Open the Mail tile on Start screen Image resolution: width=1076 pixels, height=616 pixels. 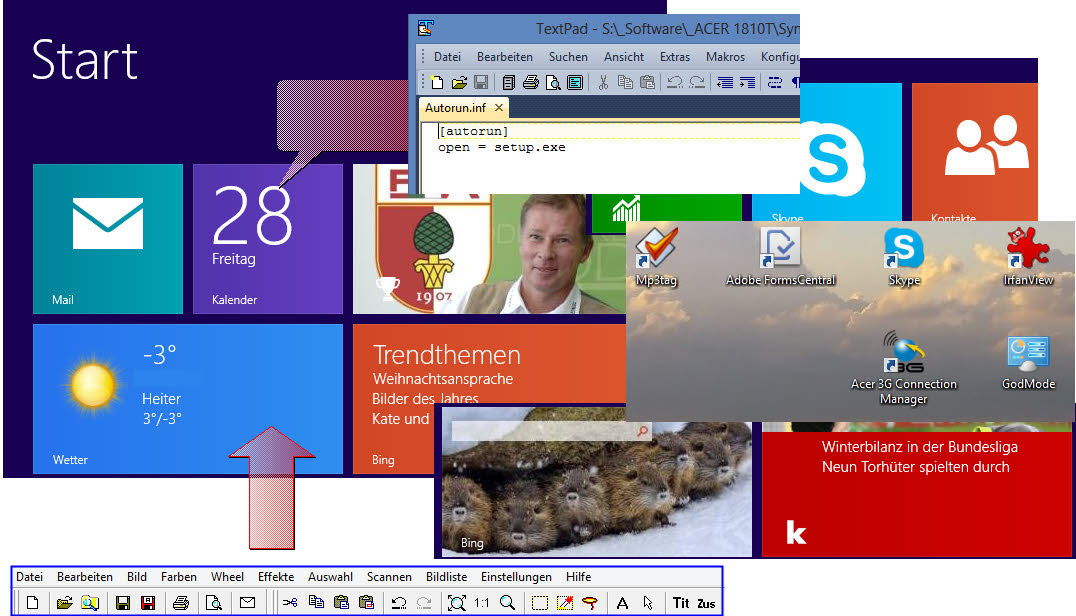(x=108, y=239)
